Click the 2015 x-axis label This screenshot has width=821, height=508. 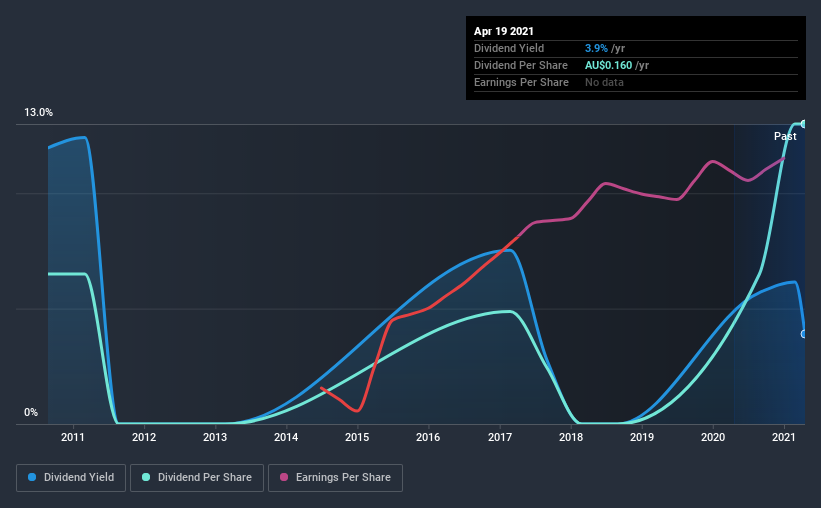(x=357, y=437)
